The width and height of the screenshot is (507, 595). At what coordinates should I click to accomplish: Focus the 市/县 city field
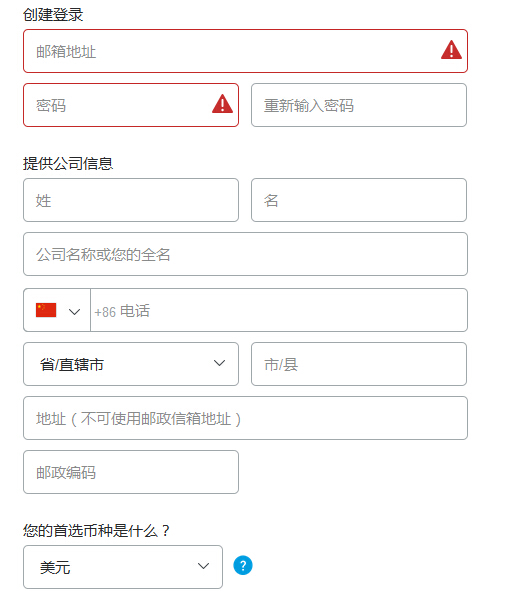[359, 364]
